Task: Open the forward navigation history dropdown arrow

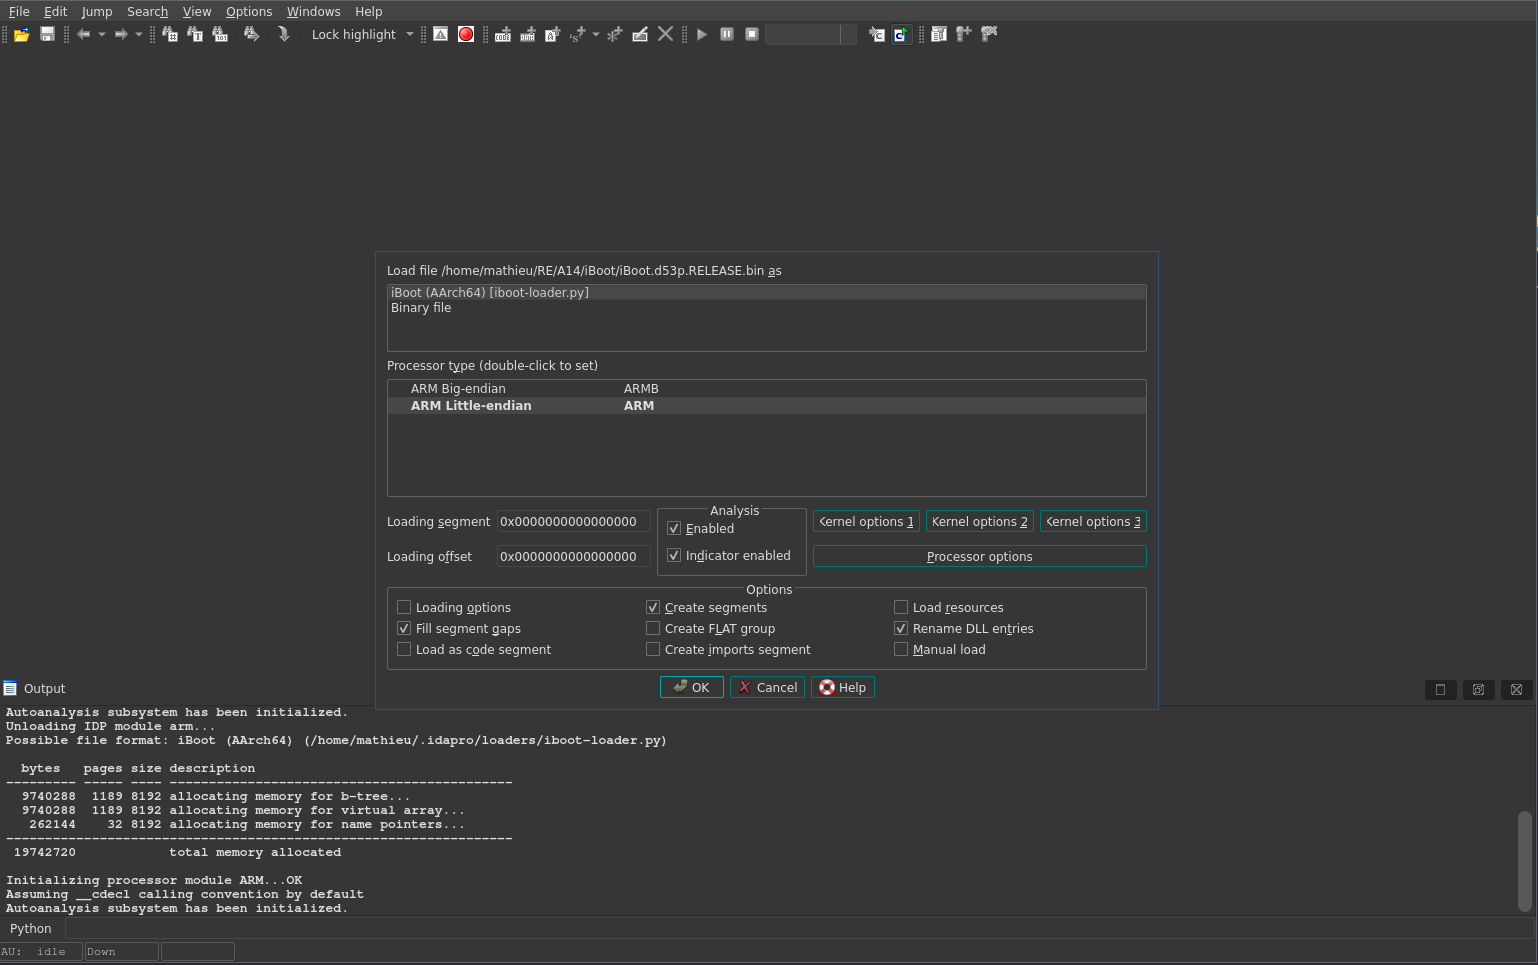Action: click(x=139, y=34)
